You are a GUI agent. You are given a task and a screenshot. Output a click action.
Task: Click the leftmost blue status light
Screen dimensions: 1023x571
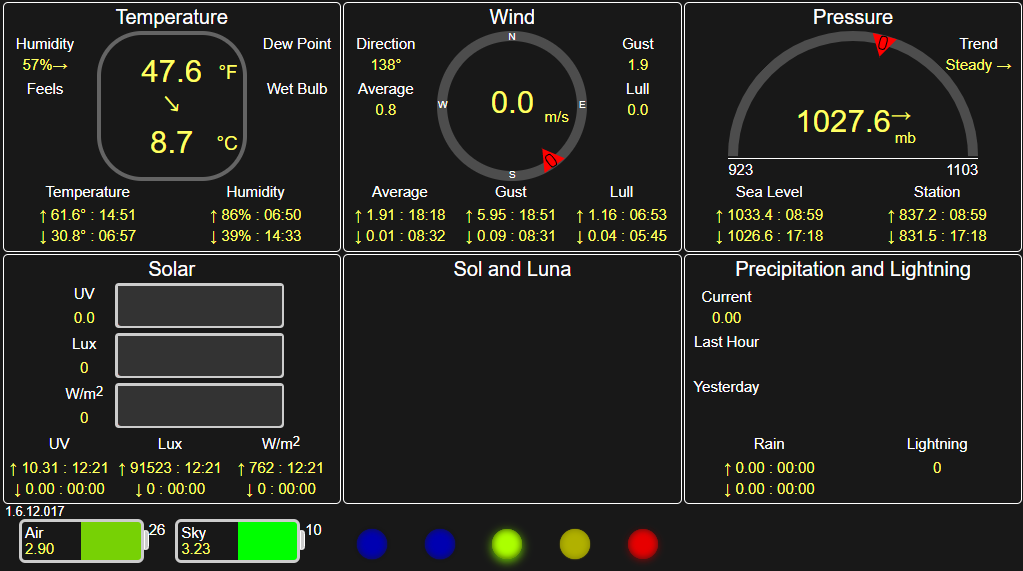click(x=372, y=543)
